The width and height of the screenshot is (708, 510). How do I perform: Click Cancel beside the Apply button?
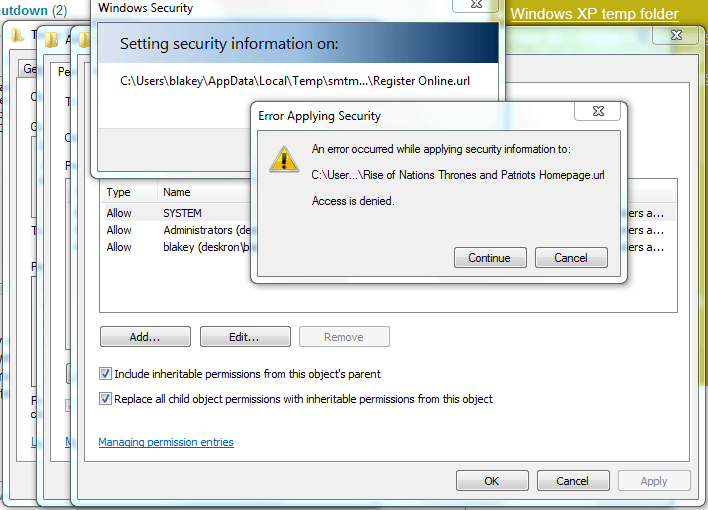click(572, 481)
